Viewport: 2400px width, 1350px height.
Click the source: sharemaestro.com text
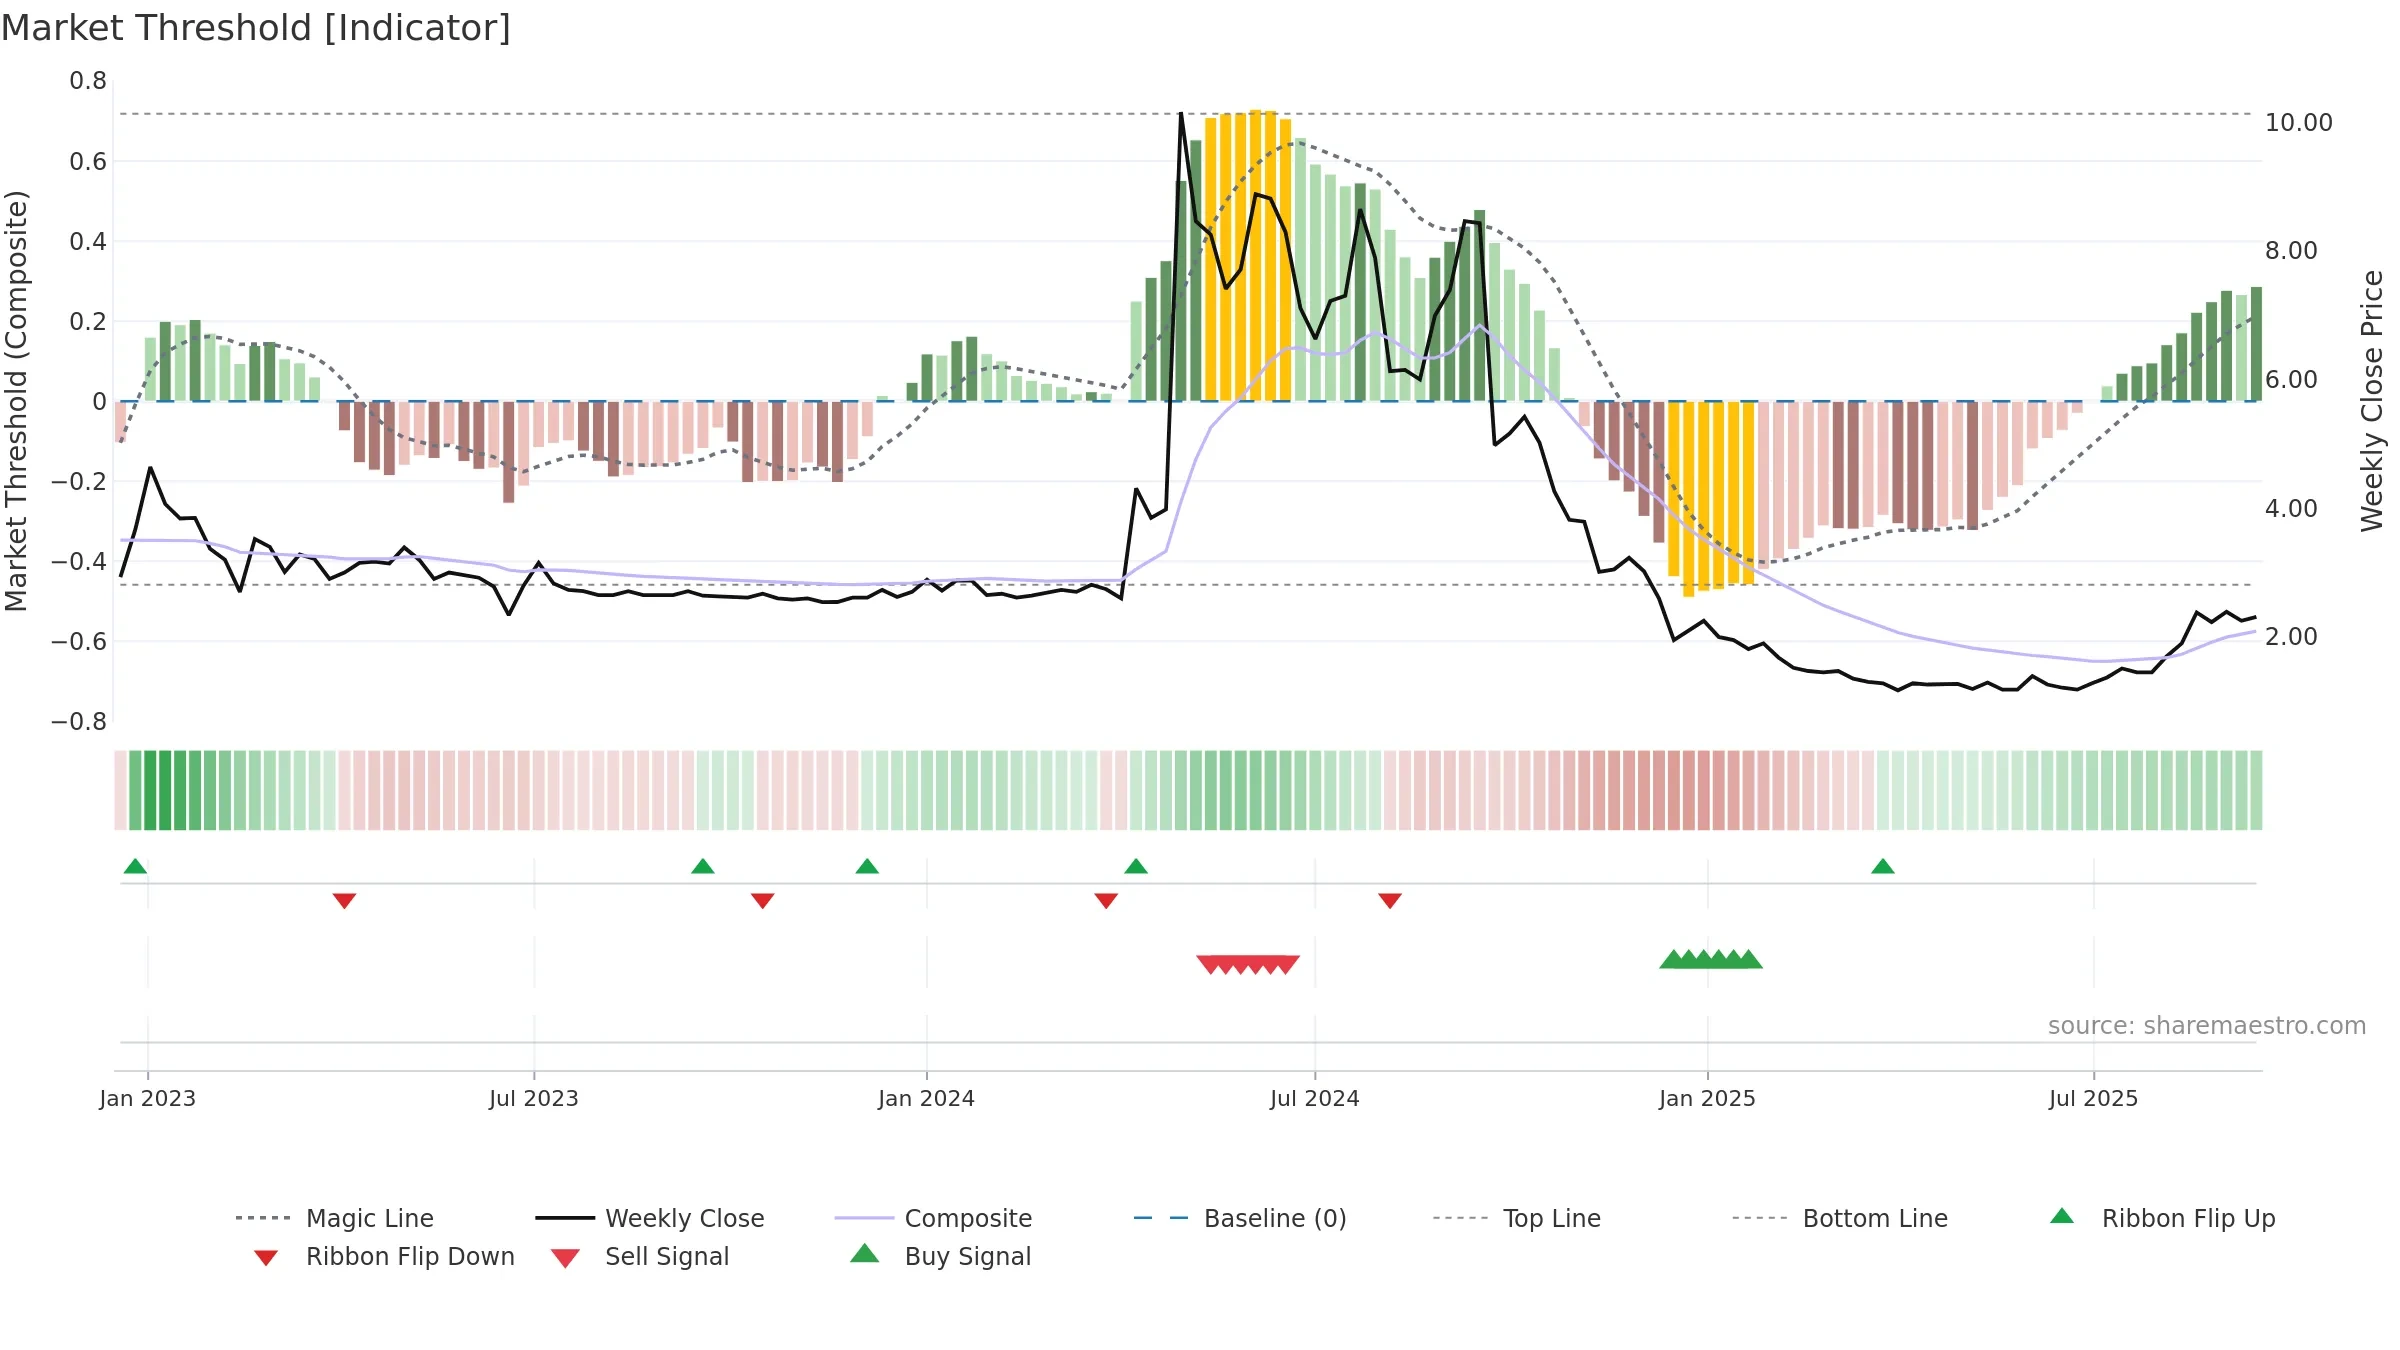click(2207, 1026)
